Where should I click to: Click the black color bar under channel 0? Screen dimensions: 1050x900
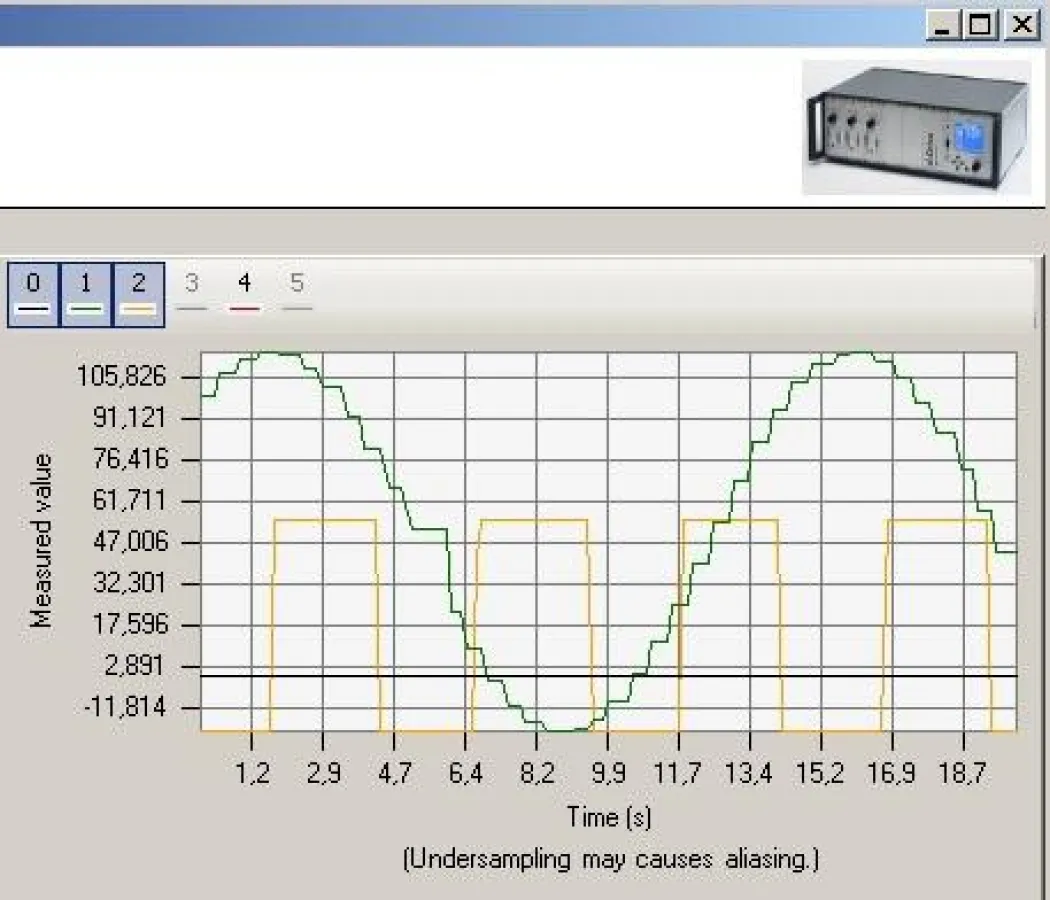33,301
